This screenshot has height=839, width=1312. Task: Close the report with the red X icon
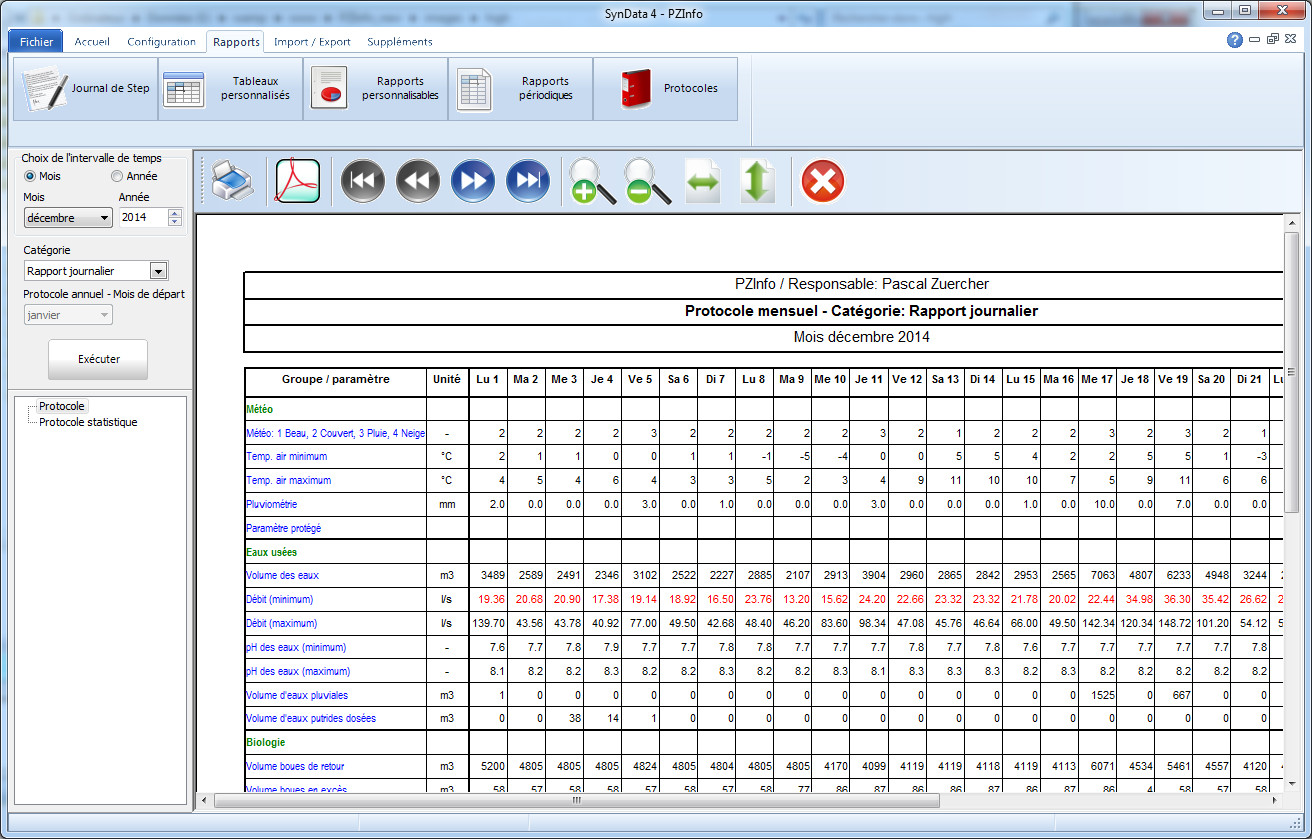tap(823, 182)
